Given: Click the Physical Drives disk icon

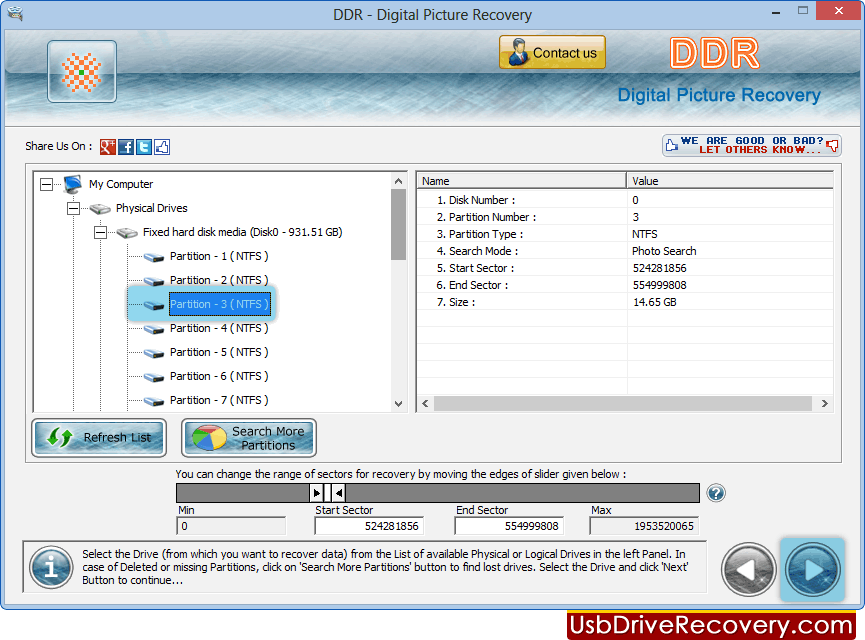Looking at the screenshot, I should pyautogui.click(x=100, y=209).
